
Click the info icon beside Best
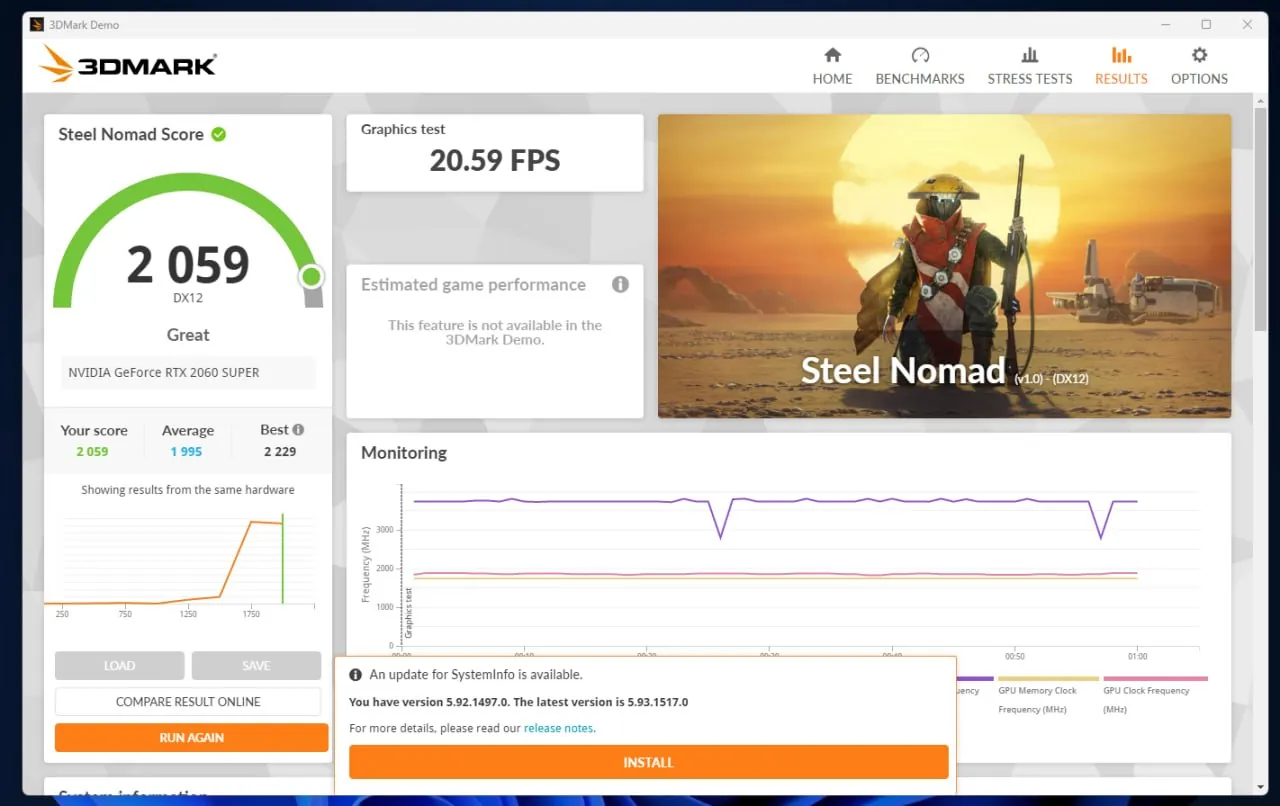tap(298, 429)
